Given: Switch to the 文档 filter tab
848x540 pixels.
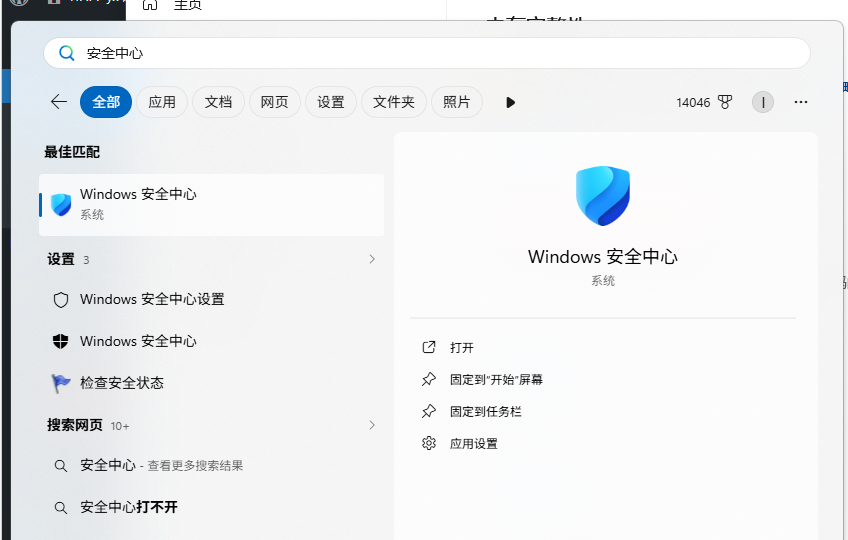Looking at the screenshot, I should [x=218, y=102].
